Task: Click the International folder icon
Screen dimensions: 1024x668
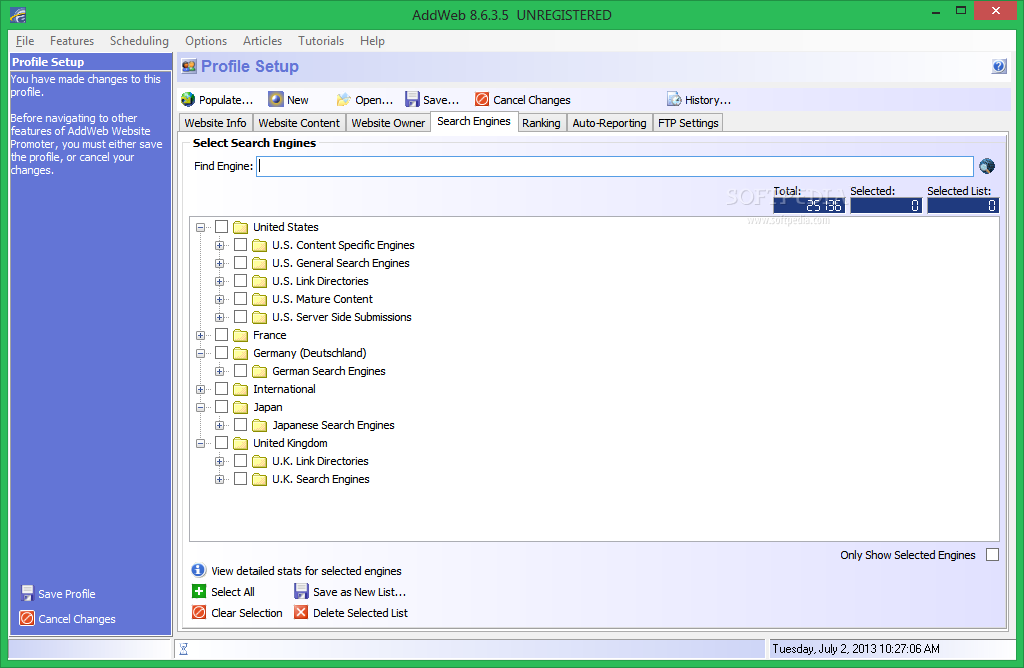Action: click(240, 389)
